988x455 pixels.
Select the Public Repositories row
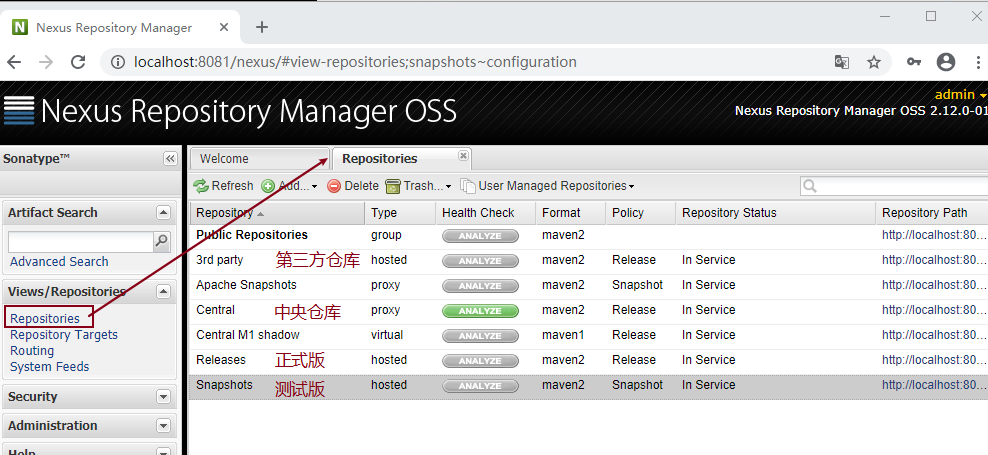point(589,236)
